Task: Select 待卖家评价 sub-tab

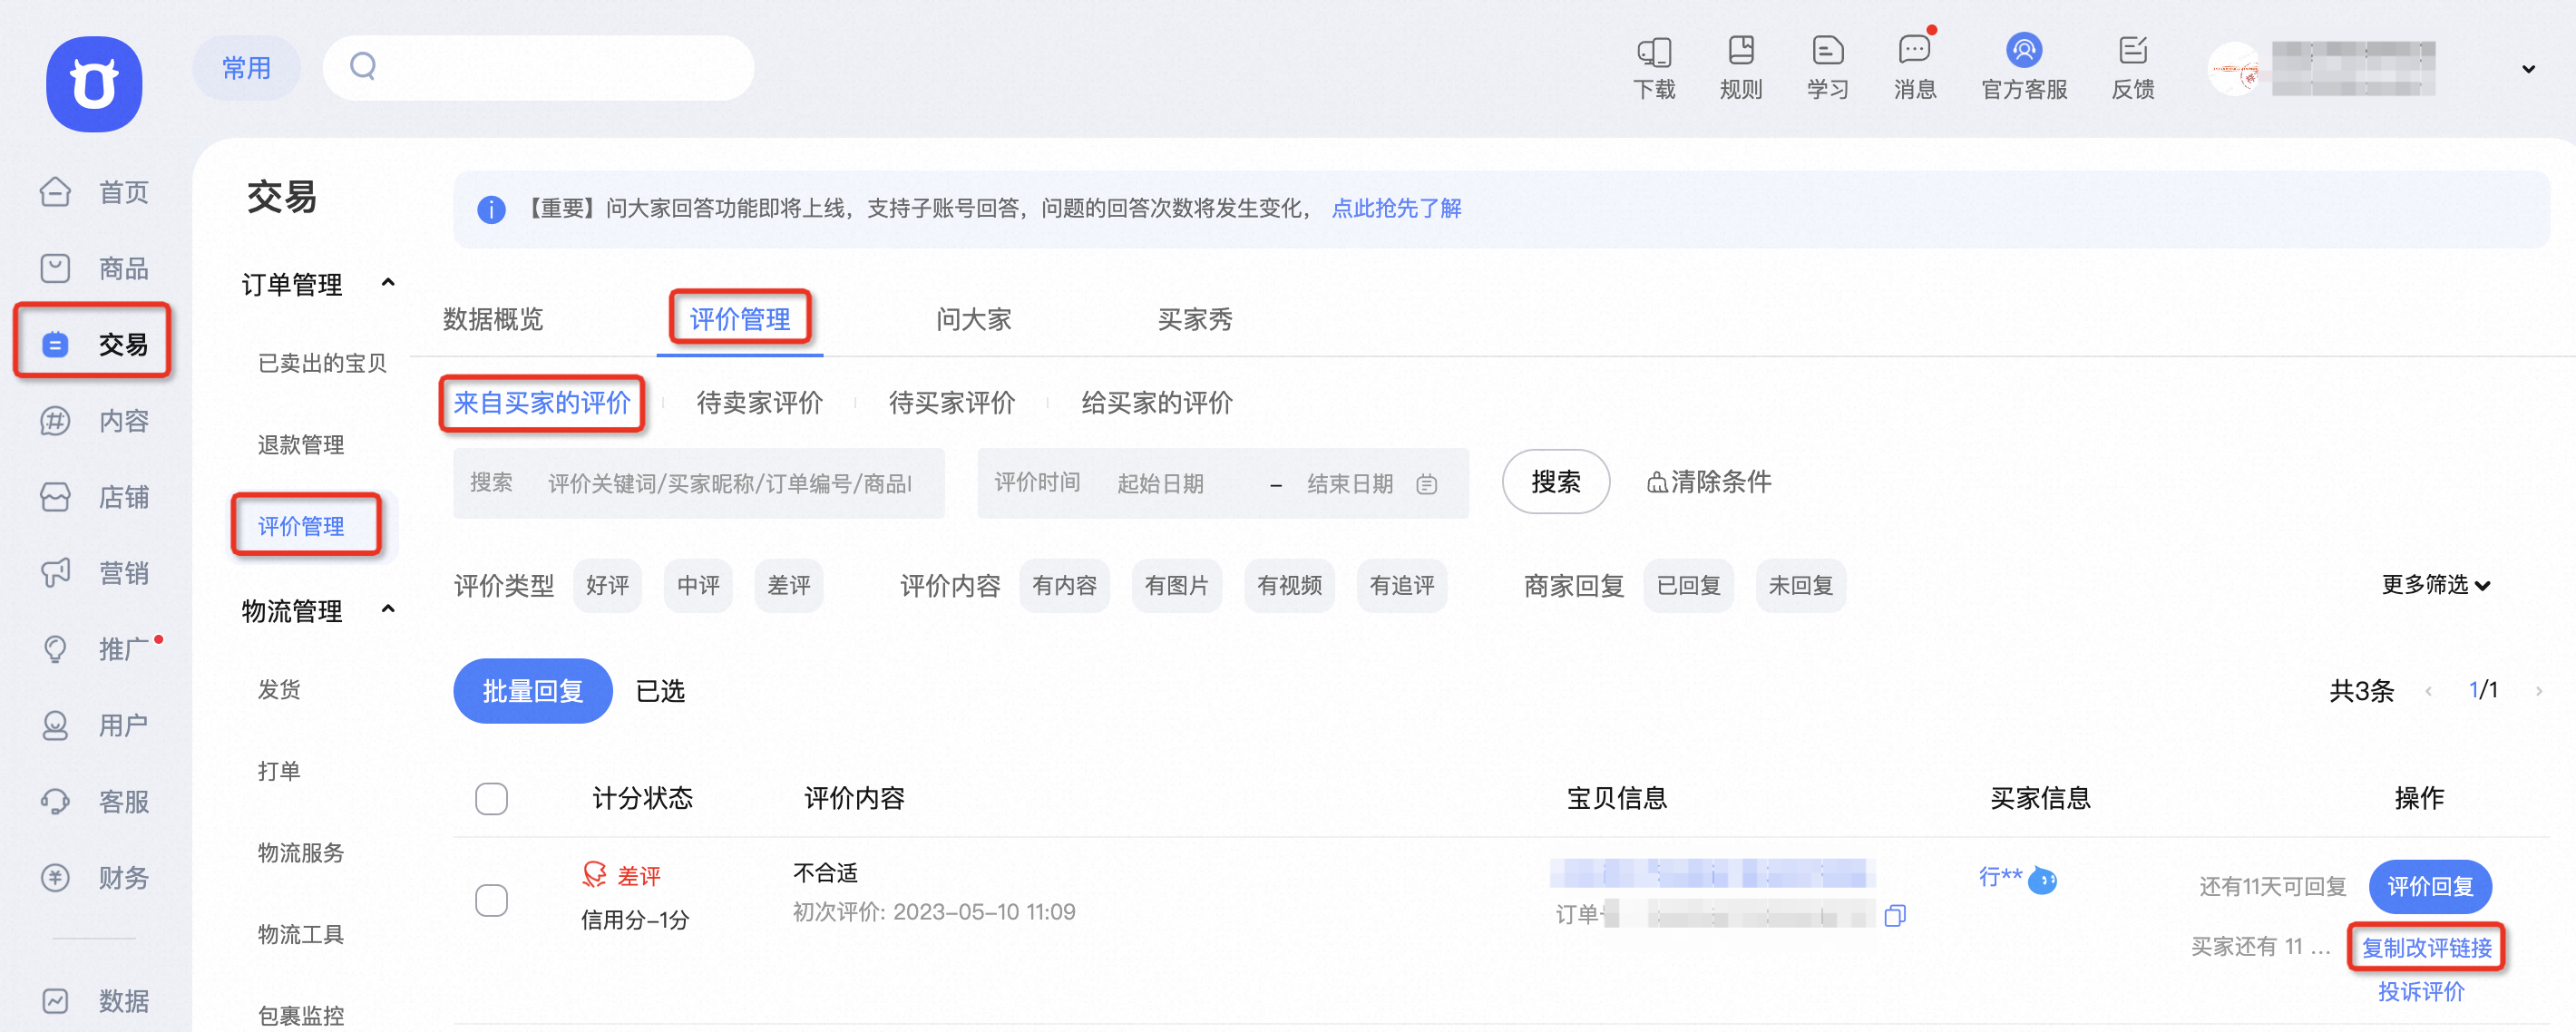Action: pos(760,403)
